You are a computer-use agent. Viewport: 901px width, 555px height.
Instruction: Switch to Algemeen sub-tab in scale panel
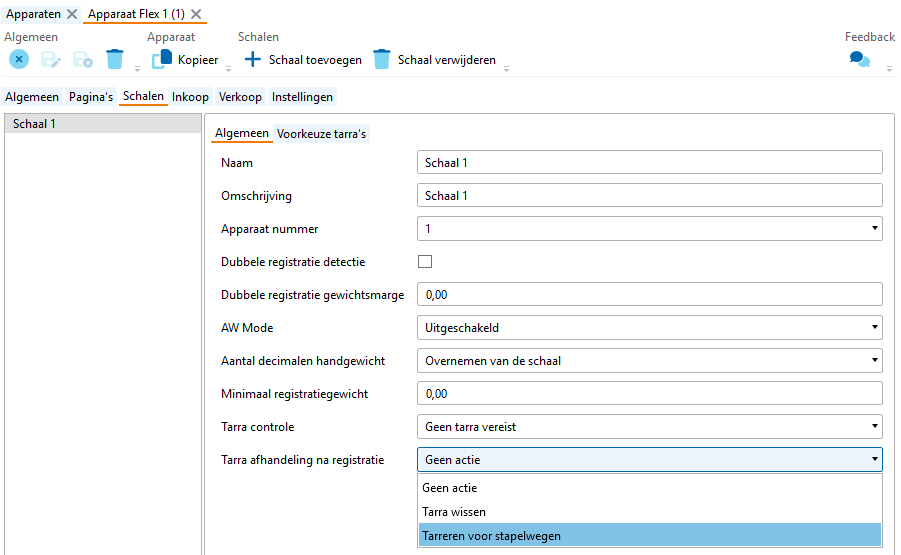[241, 133]
